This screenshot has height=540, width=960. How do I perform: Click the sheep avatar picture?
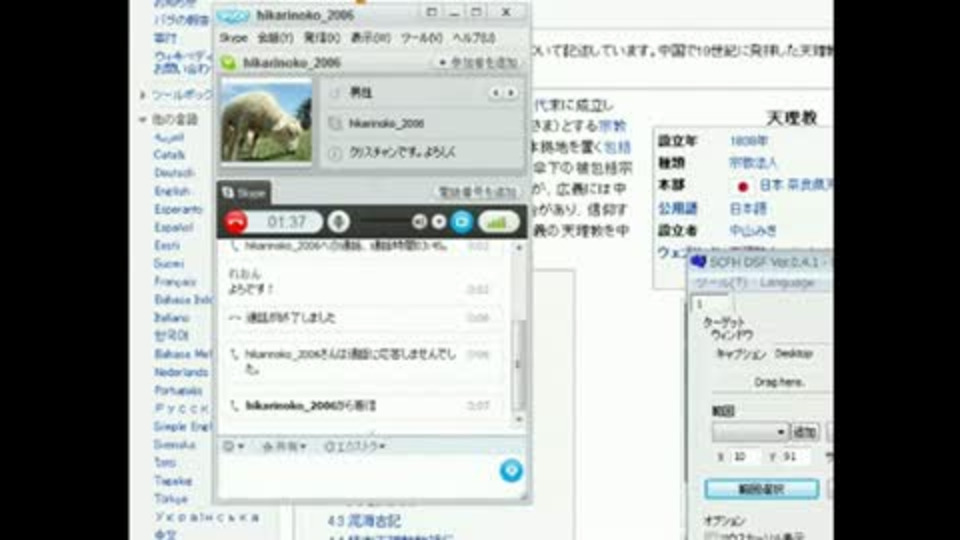[266, 121]
